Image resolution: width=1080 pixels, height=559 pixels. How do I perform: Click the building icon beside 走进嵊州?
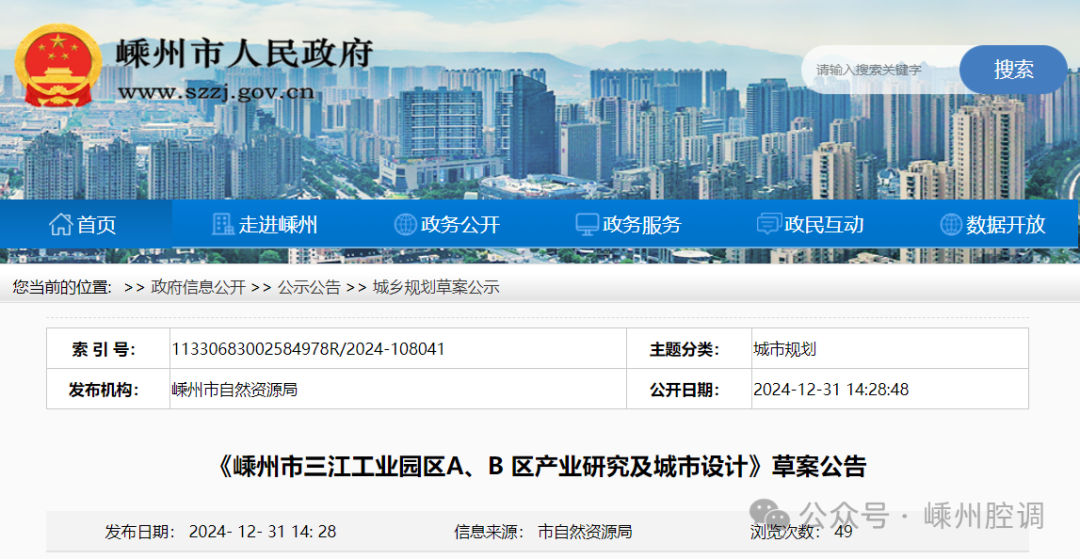(x=222, y=224)
